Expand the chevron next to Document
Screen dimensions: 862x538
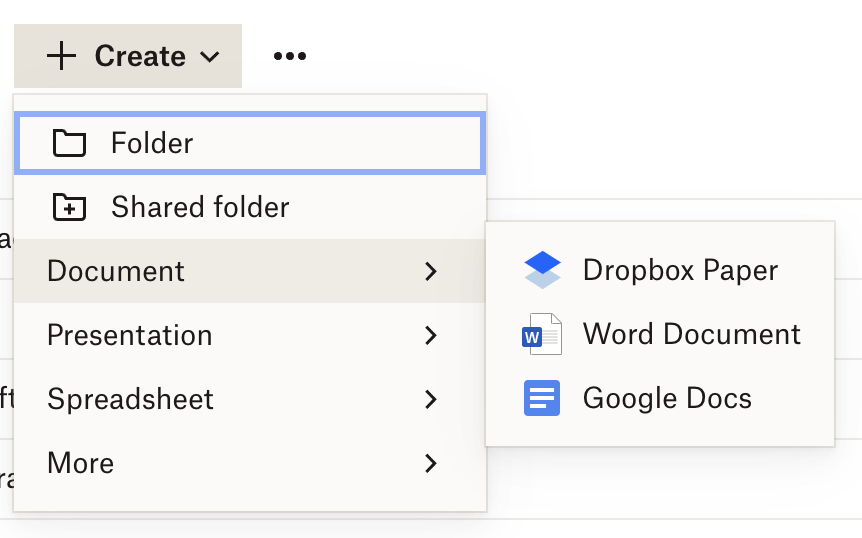coord(431,271)
